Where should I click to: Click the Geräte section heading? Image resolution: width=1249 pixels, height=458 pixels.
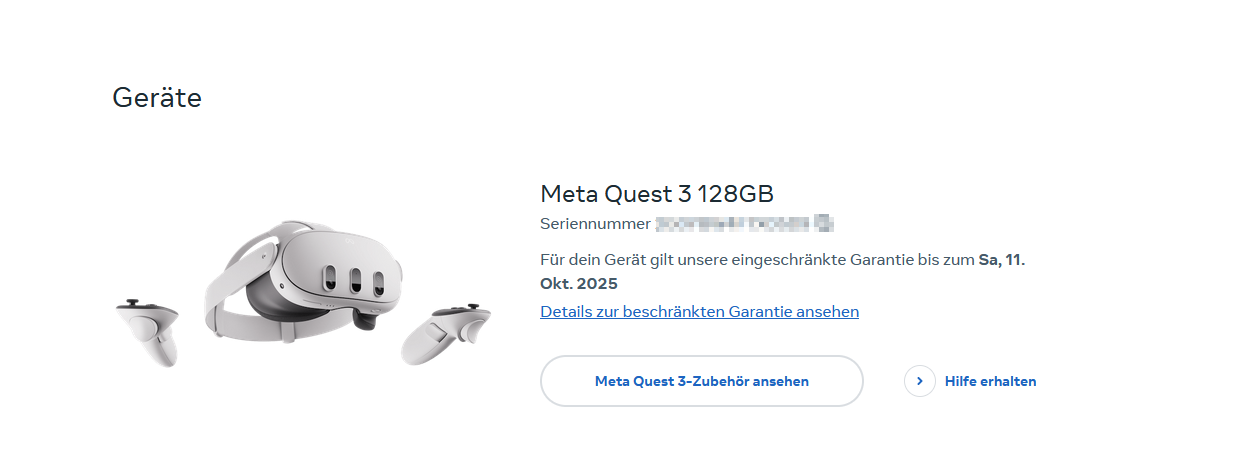pos(157,98)
